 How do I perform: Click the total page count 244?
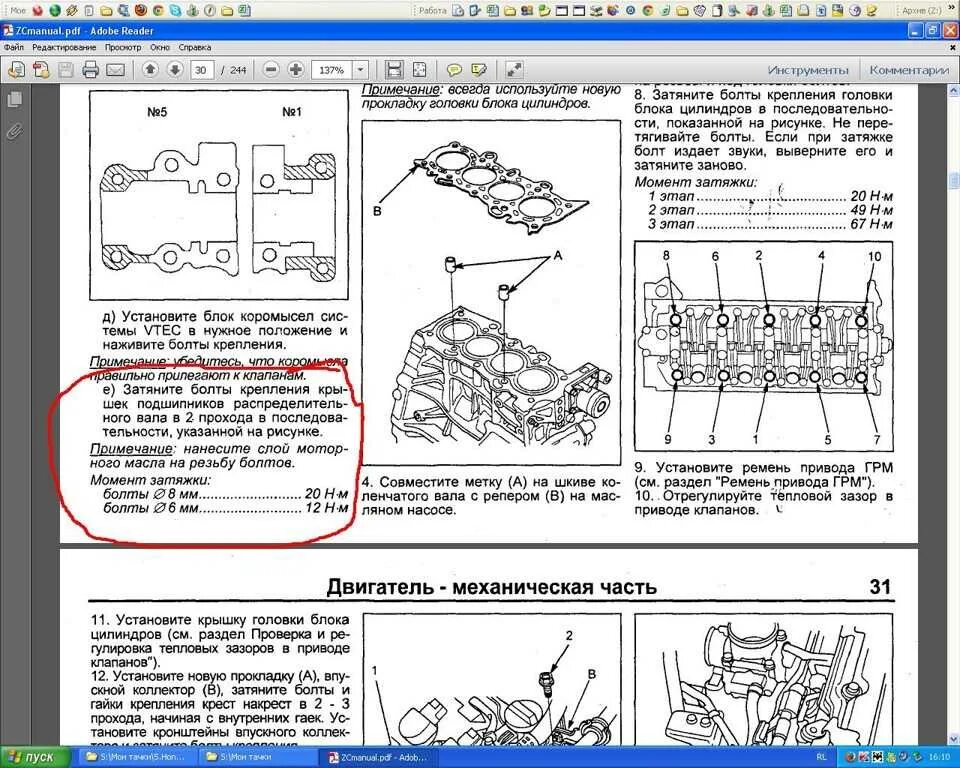click(x=238, y=70)
